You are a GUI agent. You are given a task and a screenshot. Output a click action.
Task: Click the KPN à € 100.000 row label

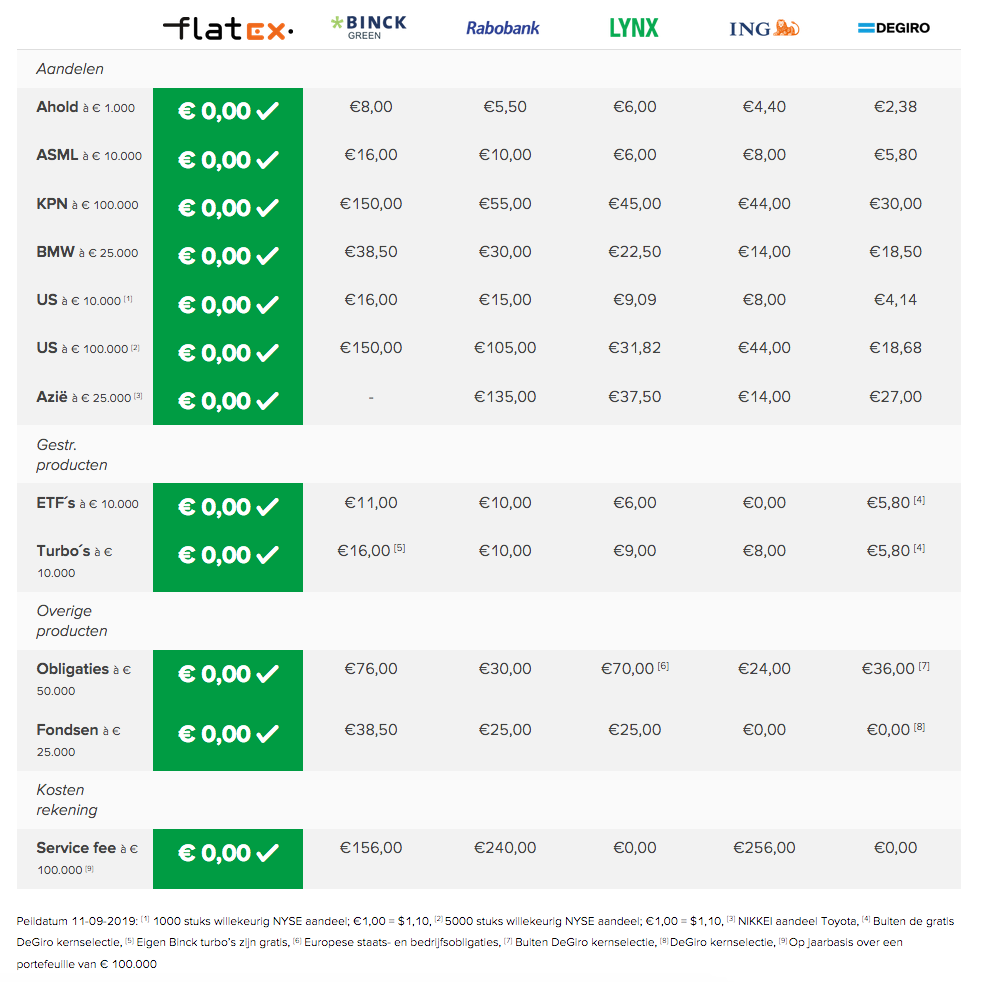[x=88, y=204]
